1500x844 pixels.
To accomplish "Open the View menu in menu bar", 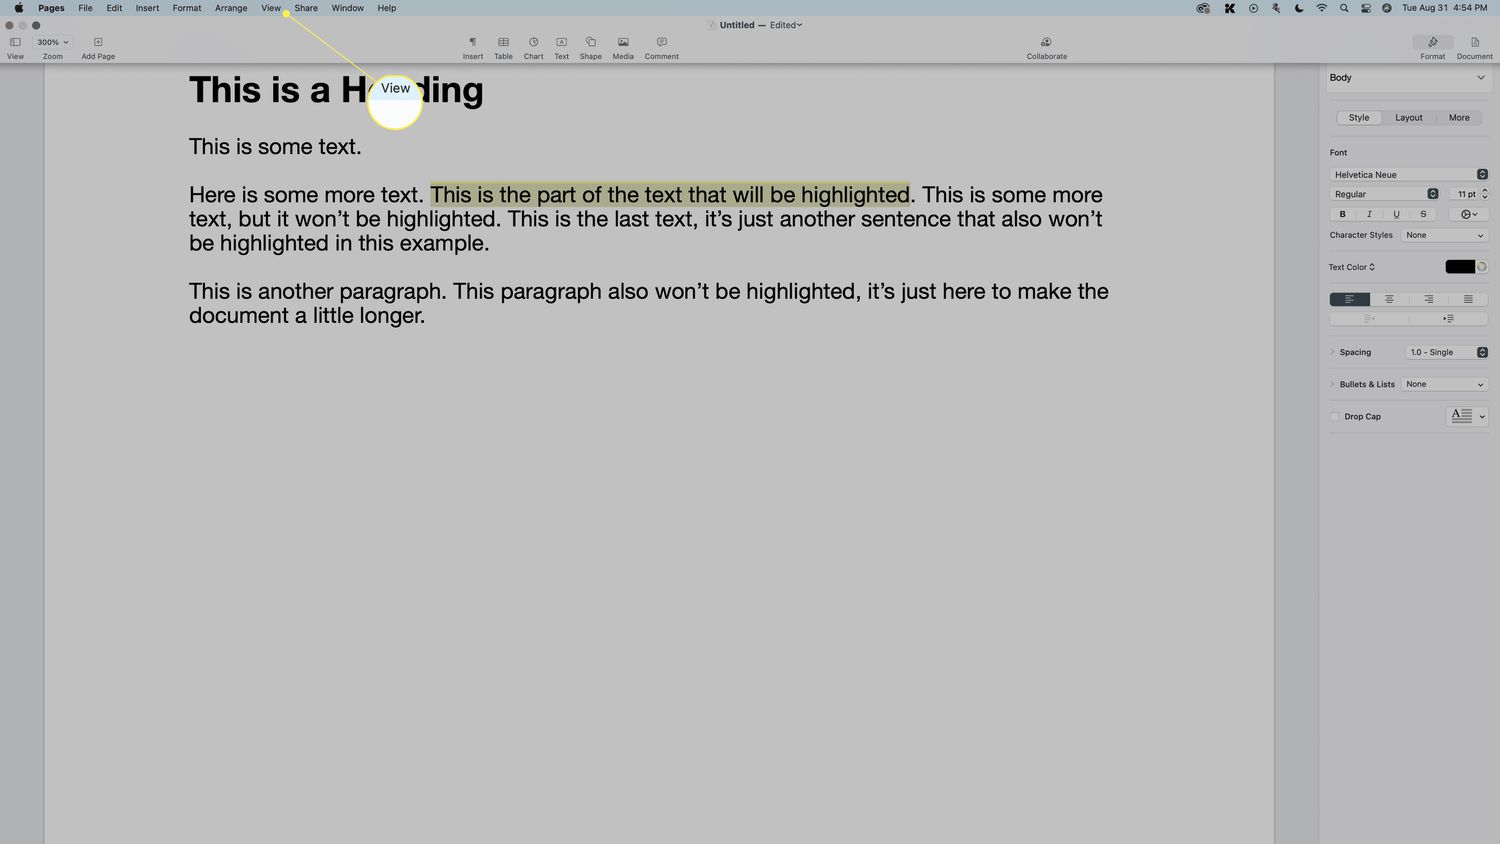I will (x=271, y=8).
